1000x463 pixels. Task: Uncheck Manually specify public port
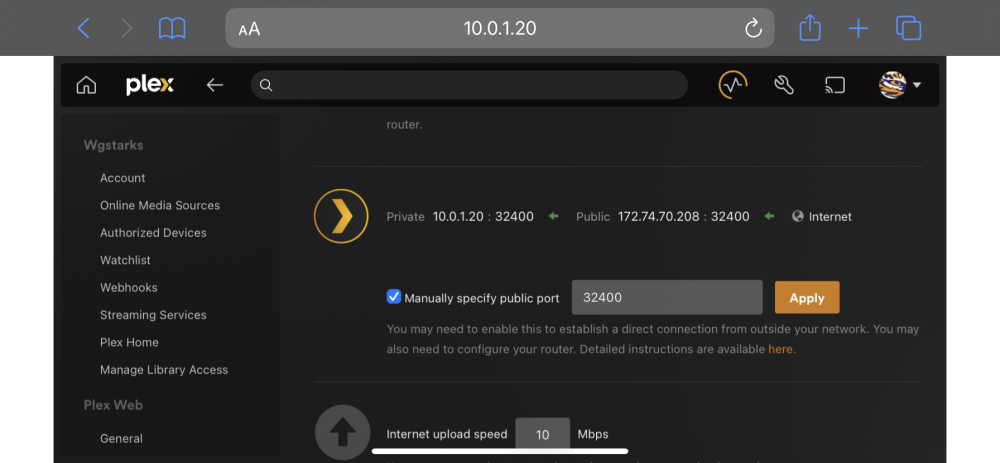394,297
